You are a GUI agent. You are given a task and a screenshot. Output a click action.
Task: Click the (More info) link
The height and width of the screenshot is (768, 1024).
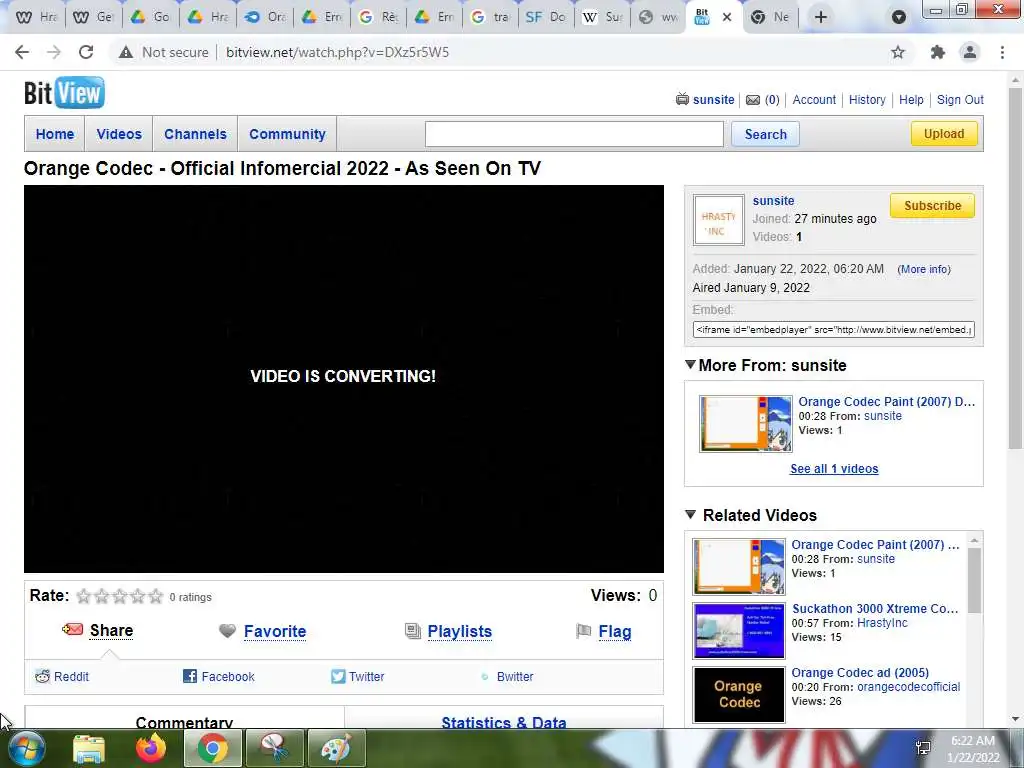click(924, 269)
